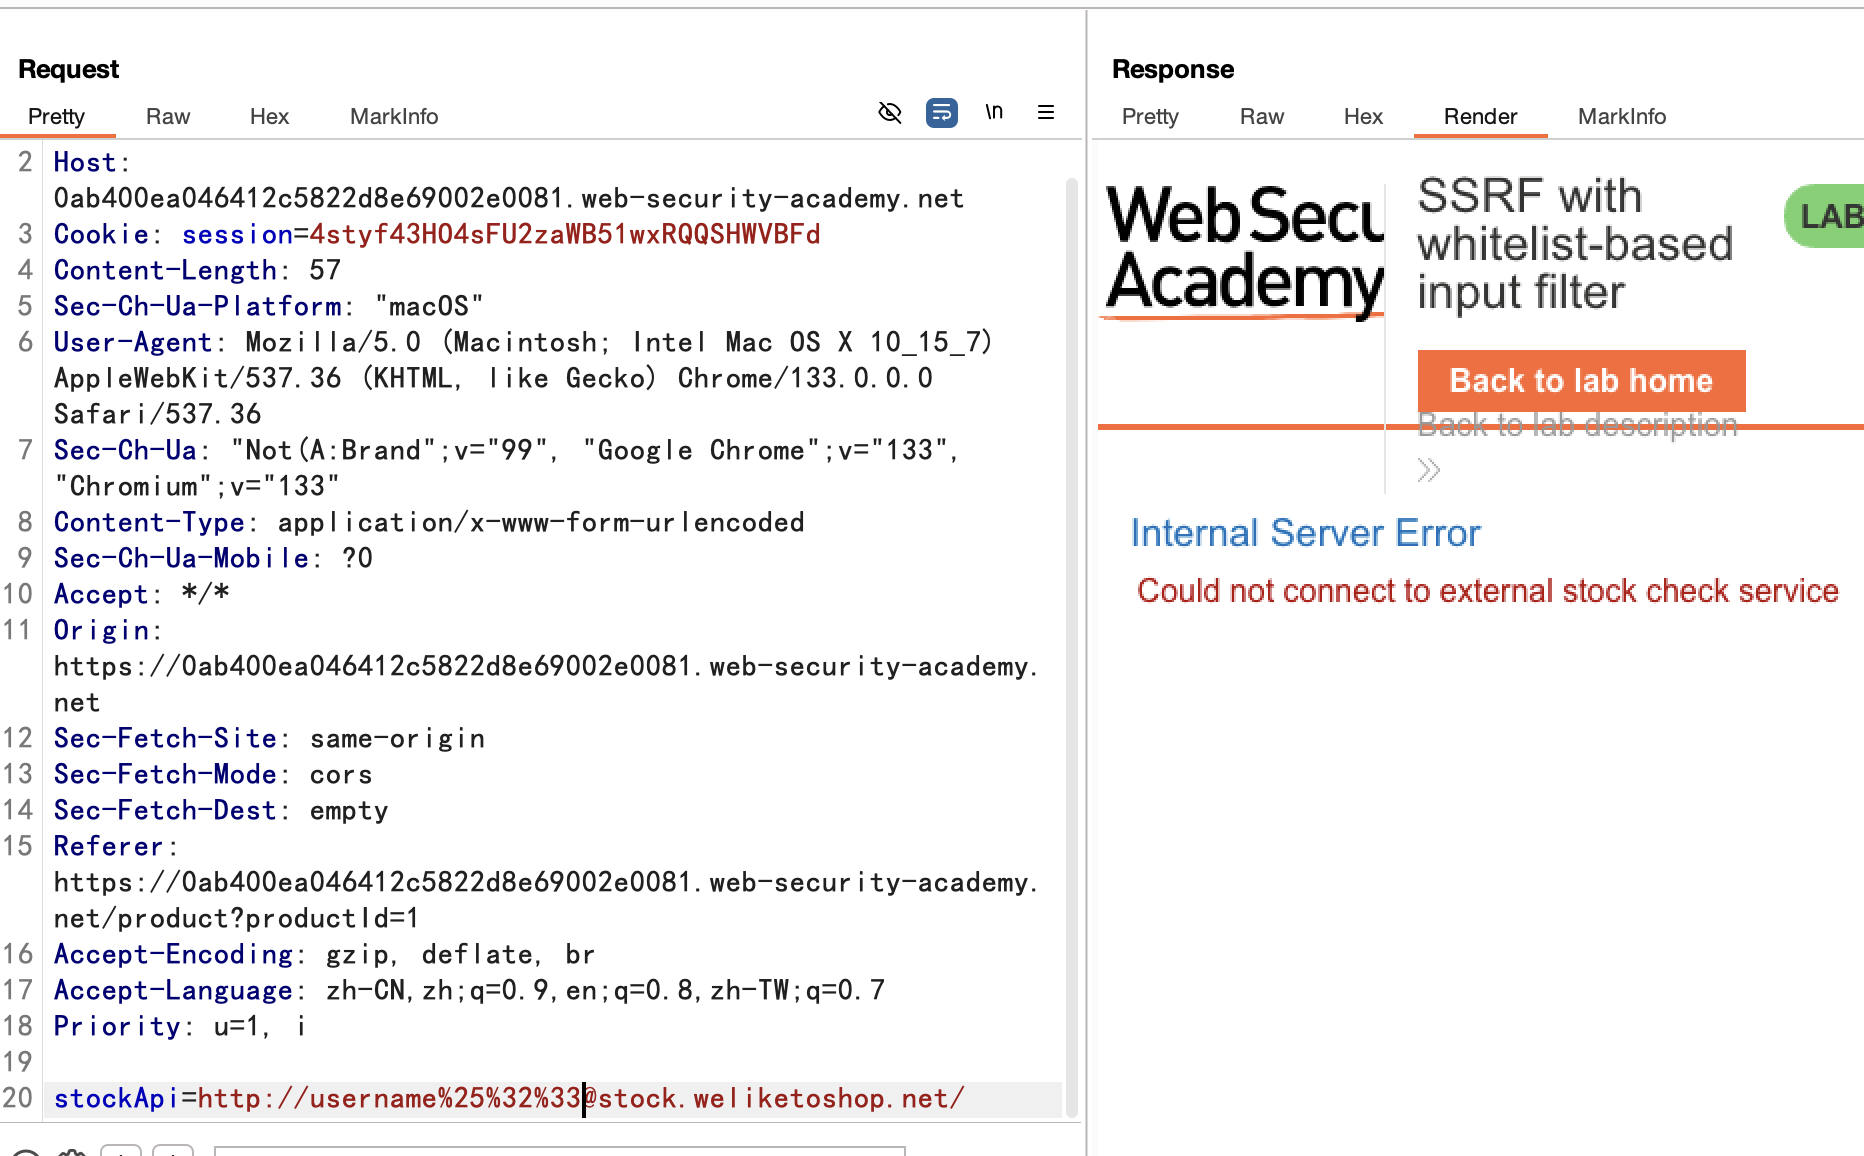Screen dimensions: 1864x1156
Task: Click the Web Security Academy logo
Action: click(1245, 250)
